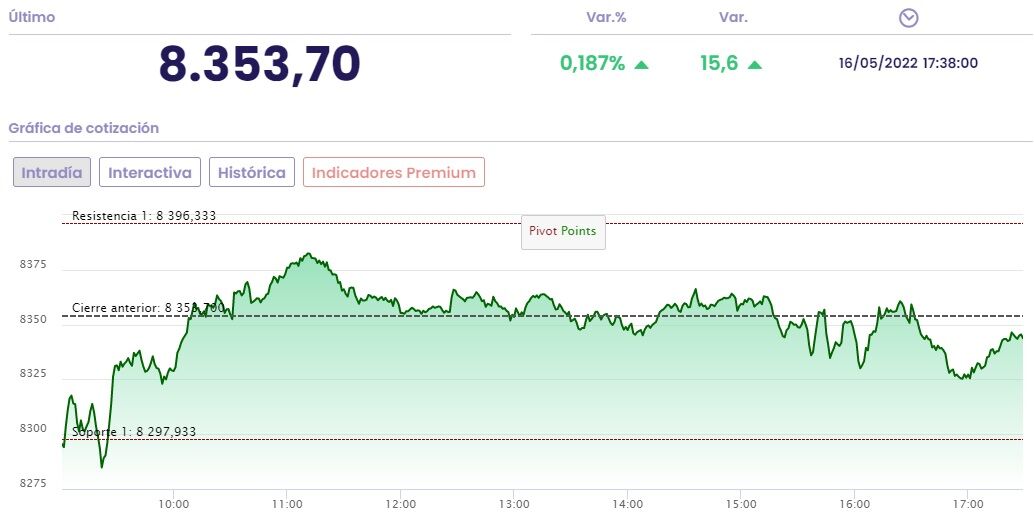The height and width of the screenshot is (525, 1034).
Task: Click the 0,187% percentage change value
Action: point(592,64)
